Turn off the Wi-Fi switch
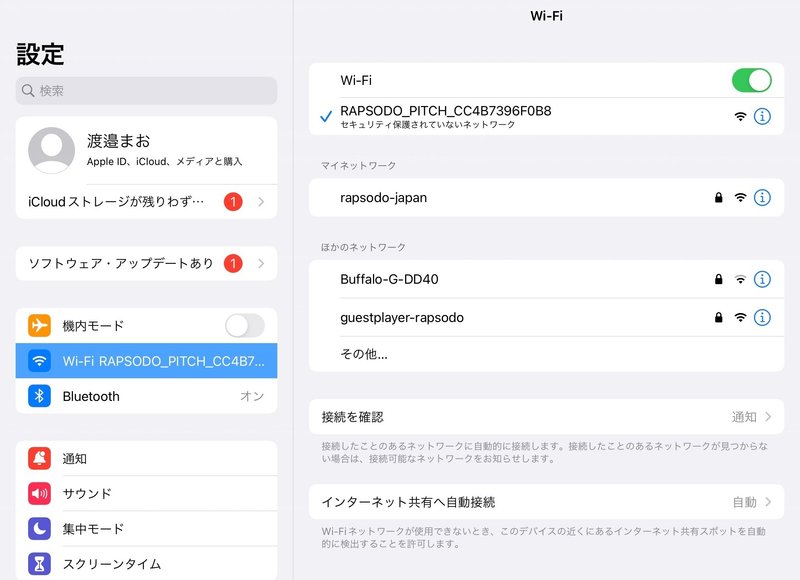Viewport: 800px width, 580px height. [752, 80]
